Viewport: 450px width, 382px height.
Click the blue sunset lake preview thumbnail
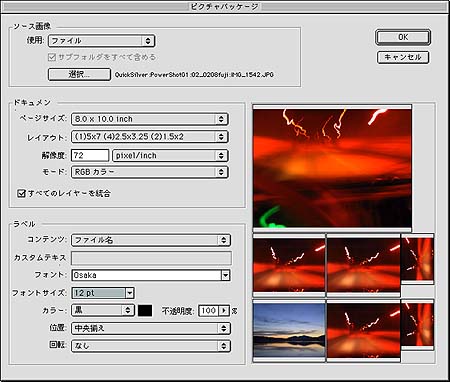click(289, 330)
